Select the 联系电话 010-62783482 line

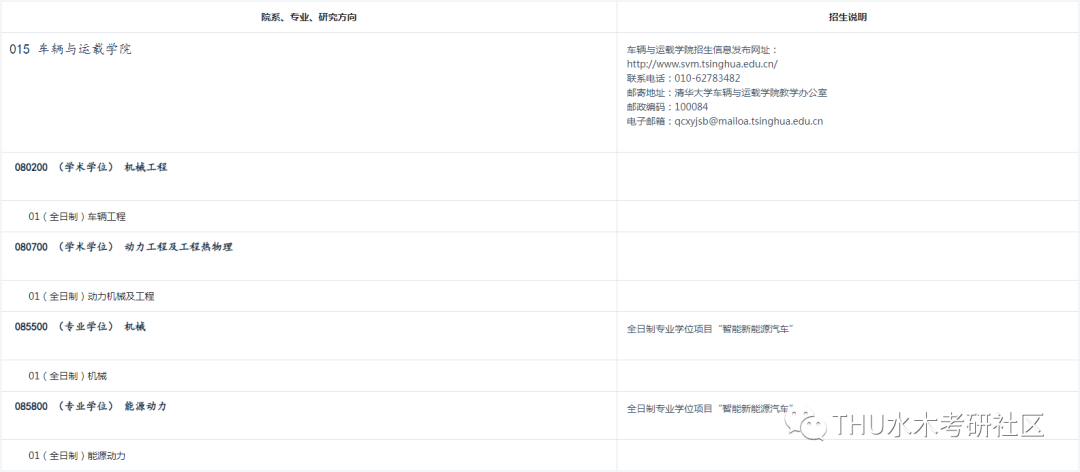[x=683, y=78]
